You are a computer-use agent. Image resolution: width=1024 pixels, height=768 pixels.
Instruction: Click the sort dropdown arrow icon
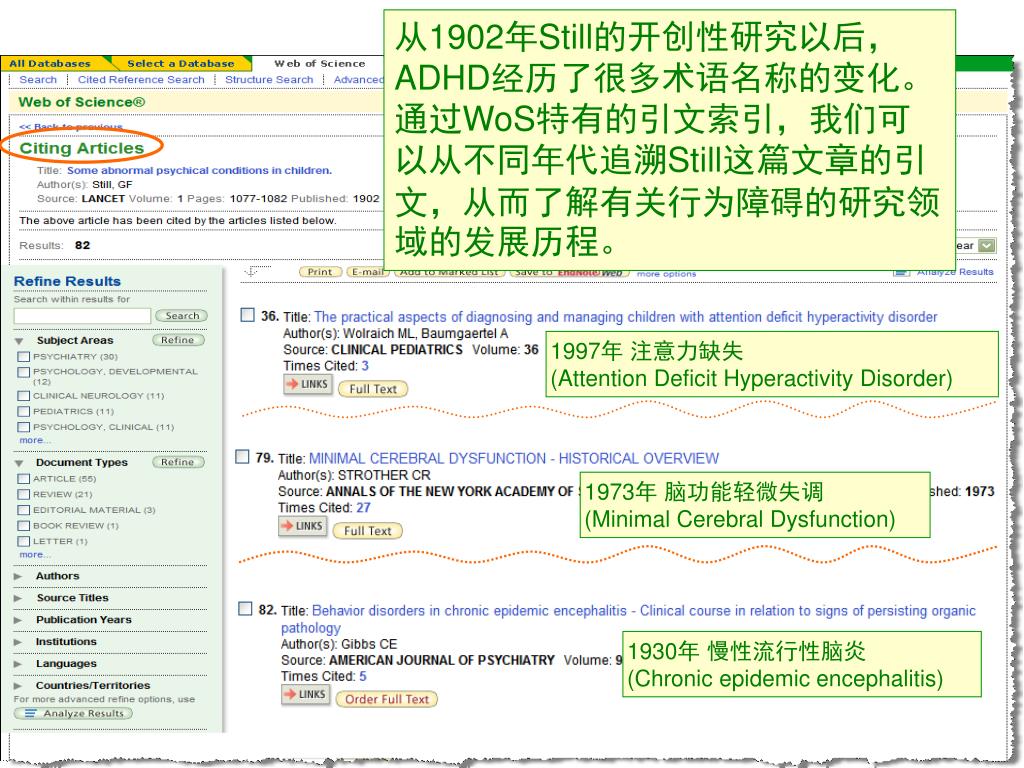[x=987, y=246]
